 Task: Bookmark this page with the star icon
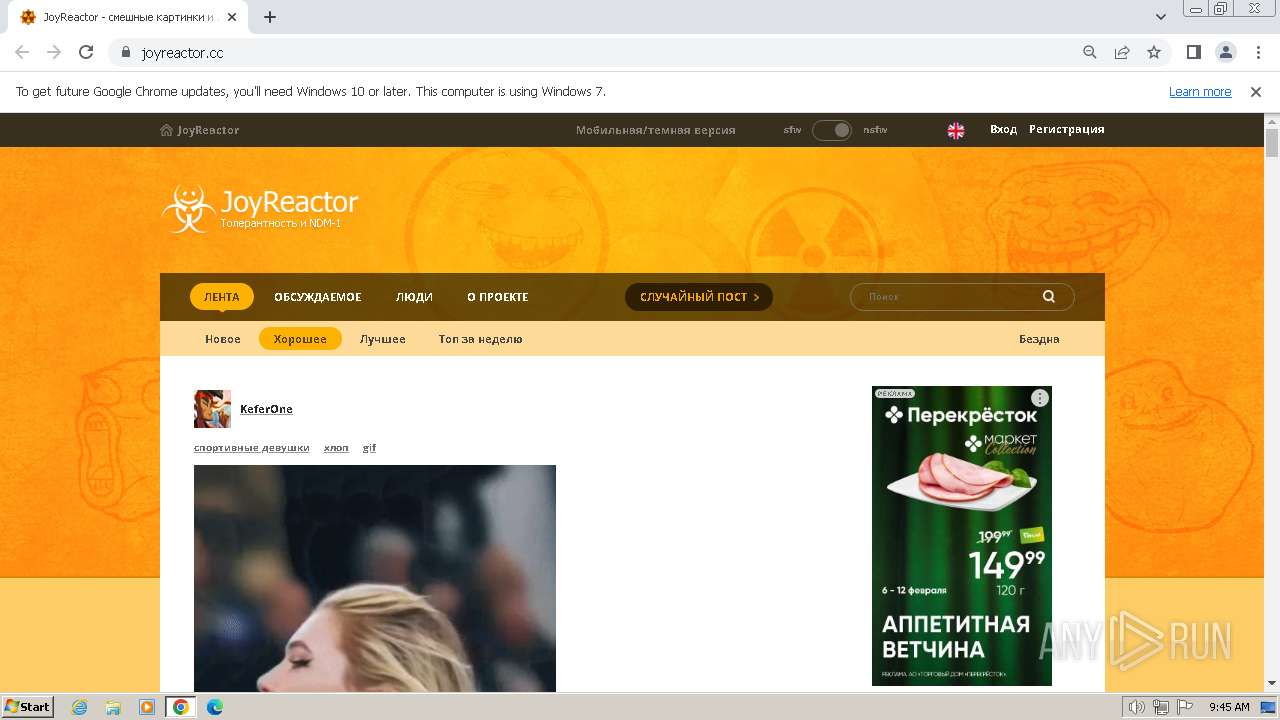1154,52
